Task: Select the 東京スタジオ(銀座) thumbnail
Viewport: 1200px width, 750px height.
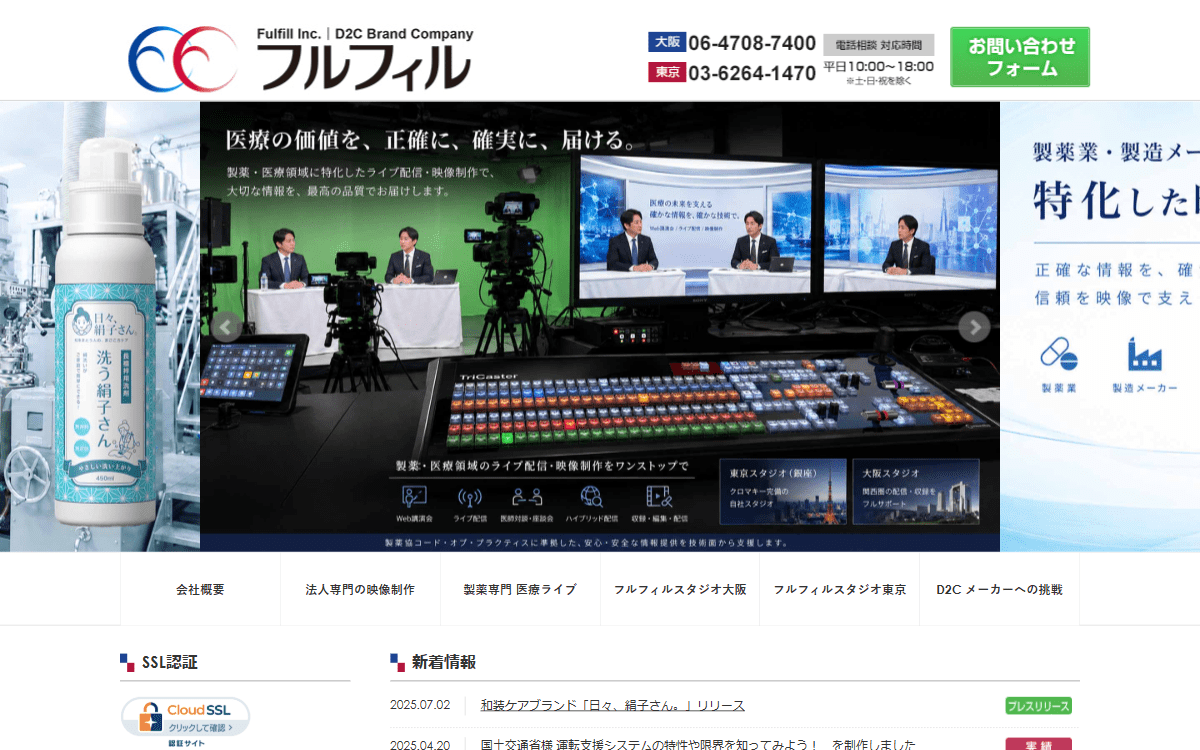Action: 783,491
